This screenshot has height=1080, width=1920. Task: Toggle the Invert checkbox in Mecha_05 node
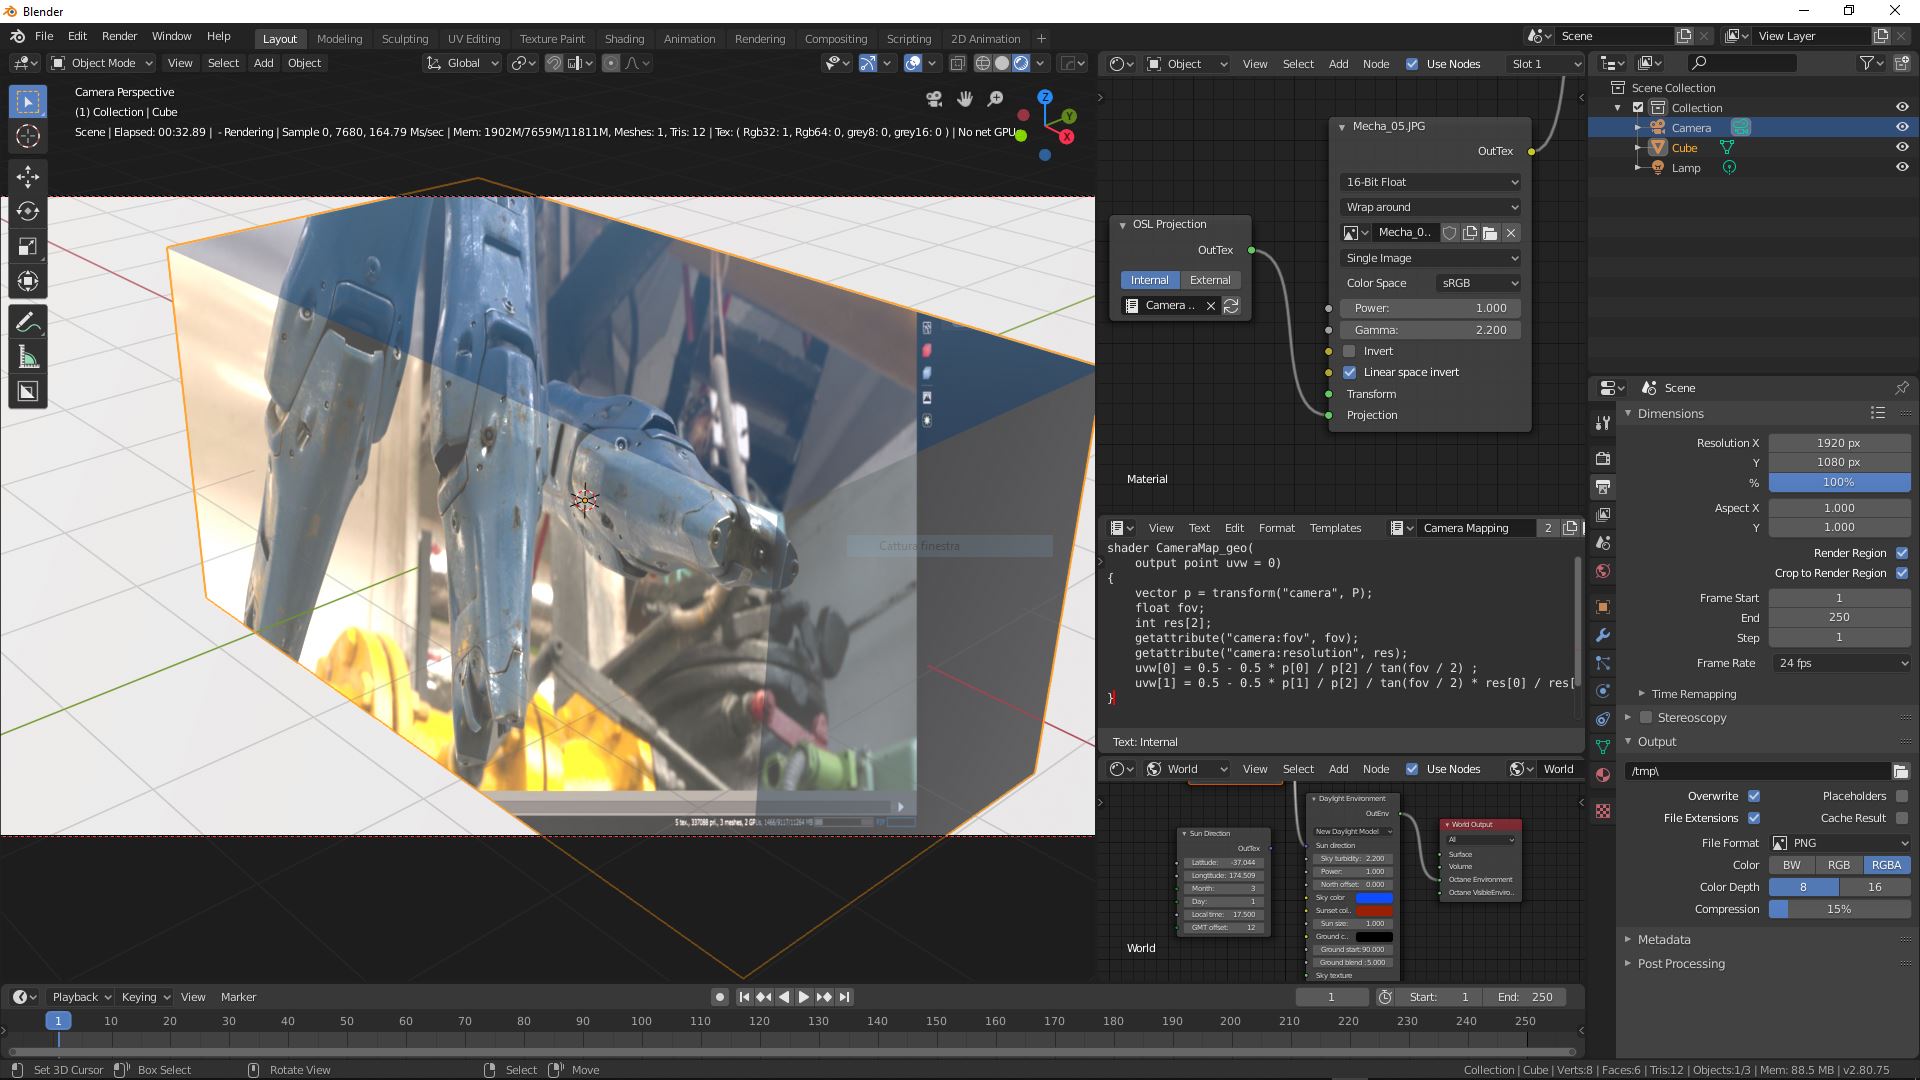[1350, 351]
